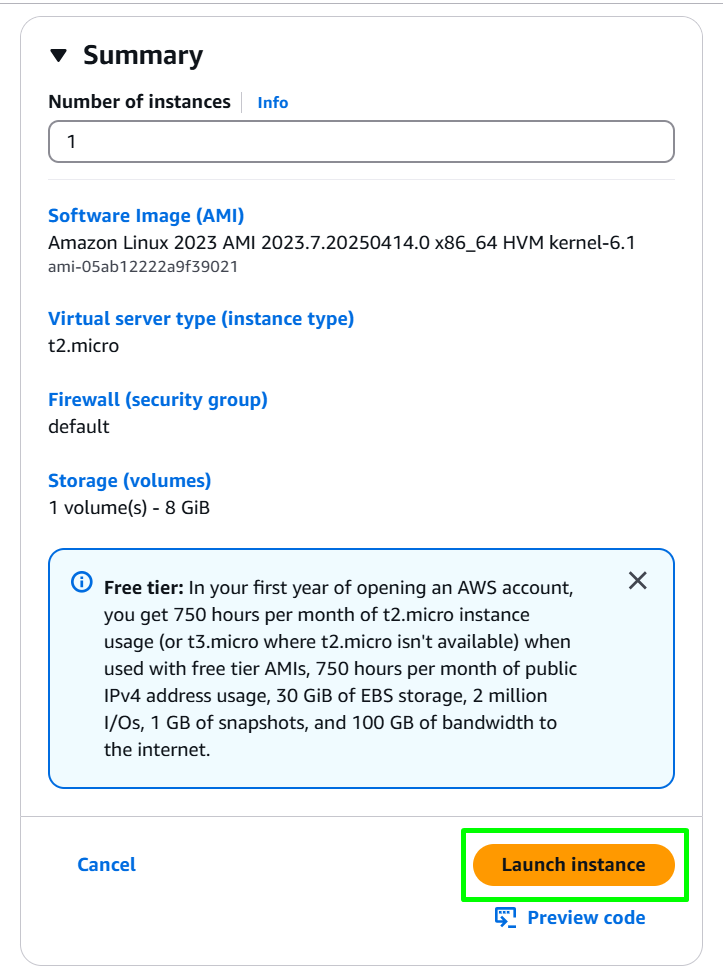Click the bold Free tier label
The width and height of the screenshot is (723, 979).
(x=144, y=588)
